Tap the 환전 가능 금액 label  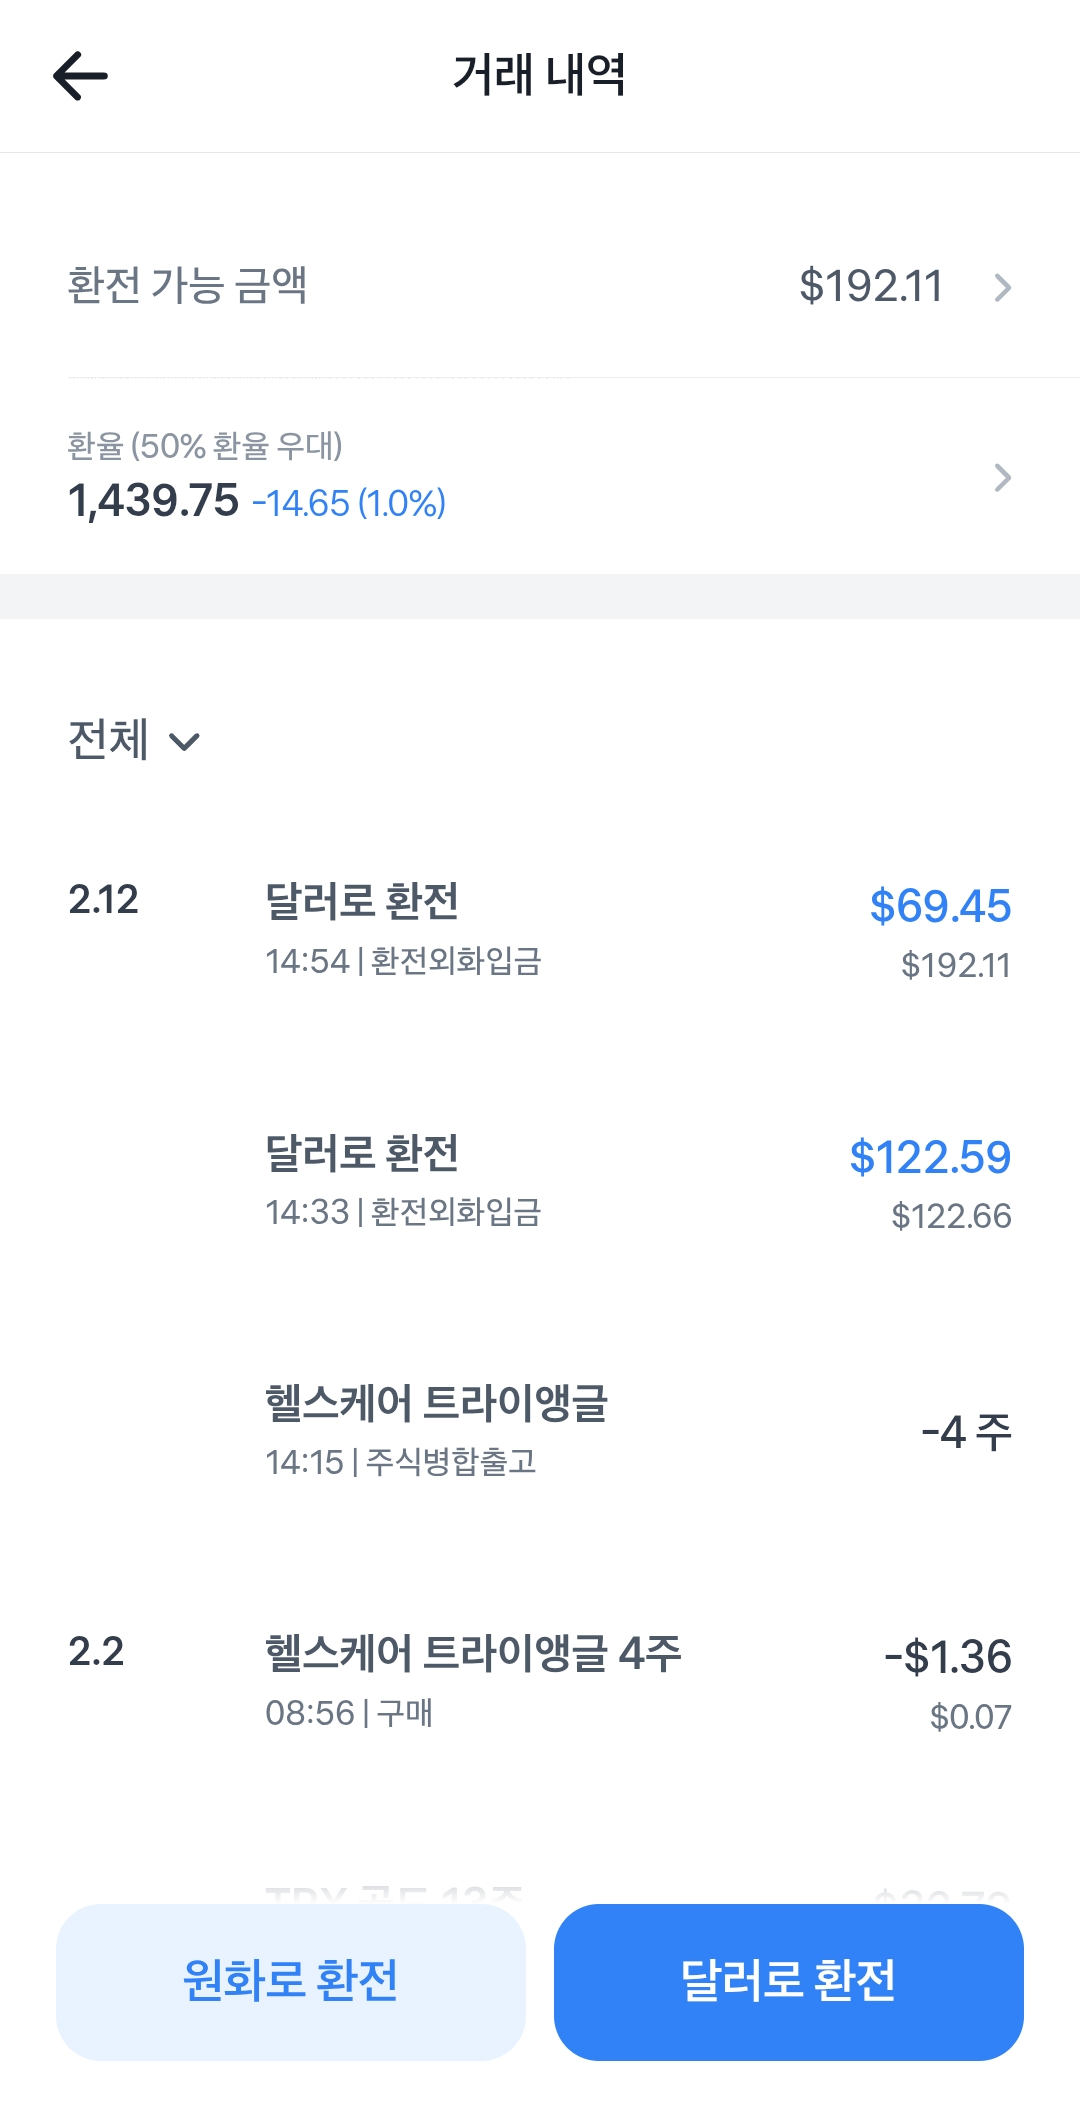187,286
